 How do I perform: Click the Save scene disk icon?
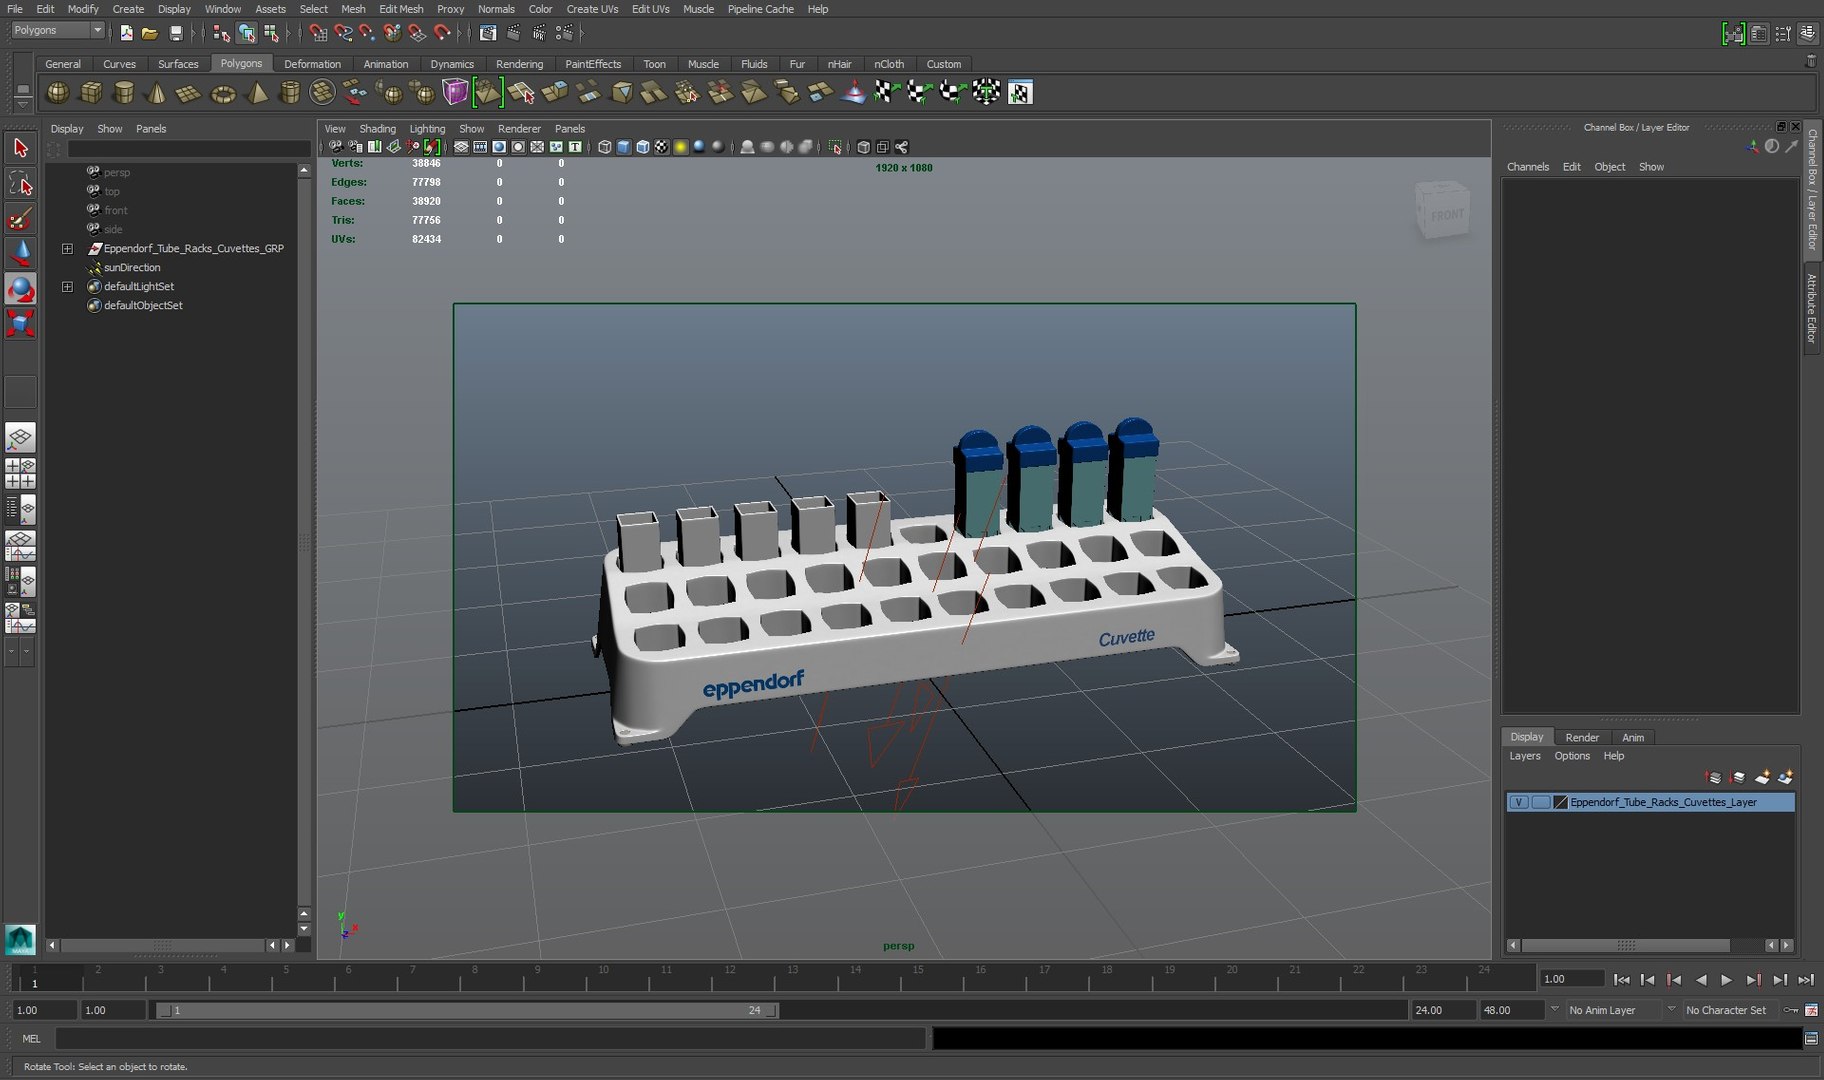[176, 33]
